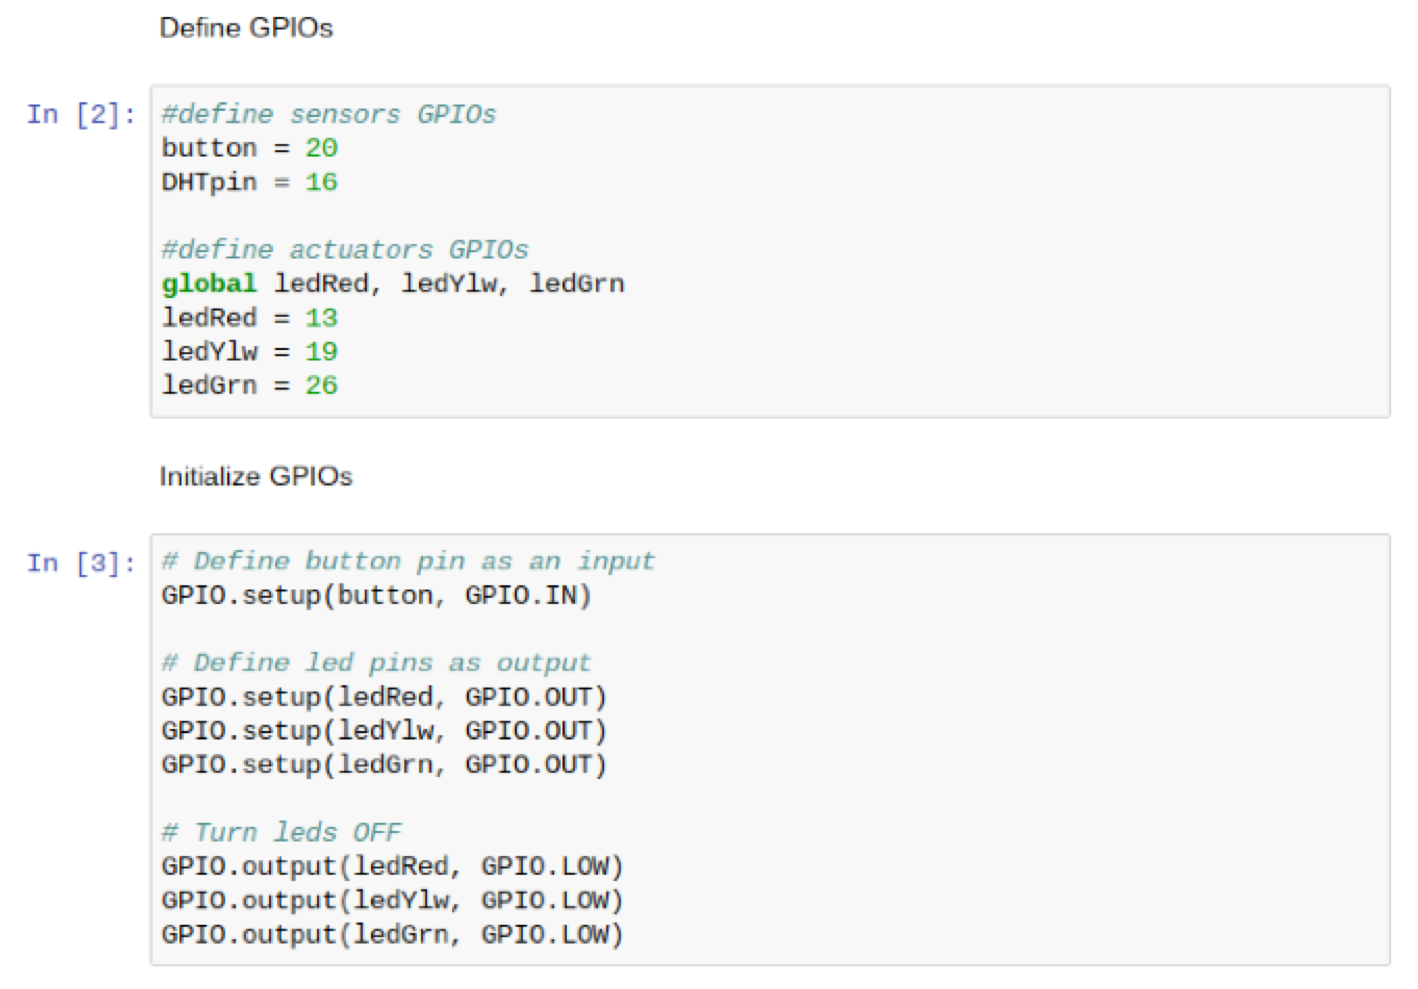Click the GPIO.setup(ledGrn, GPIO.OUT) line
Screen dimensions: 1418x989
[x=384, y=766]
